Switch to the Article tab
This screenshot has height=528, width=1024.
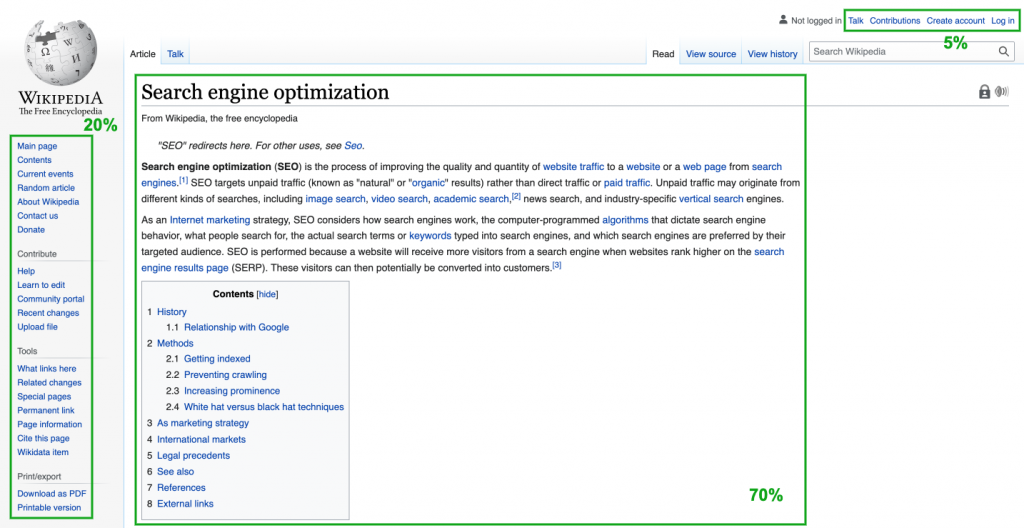click(142, 54)
